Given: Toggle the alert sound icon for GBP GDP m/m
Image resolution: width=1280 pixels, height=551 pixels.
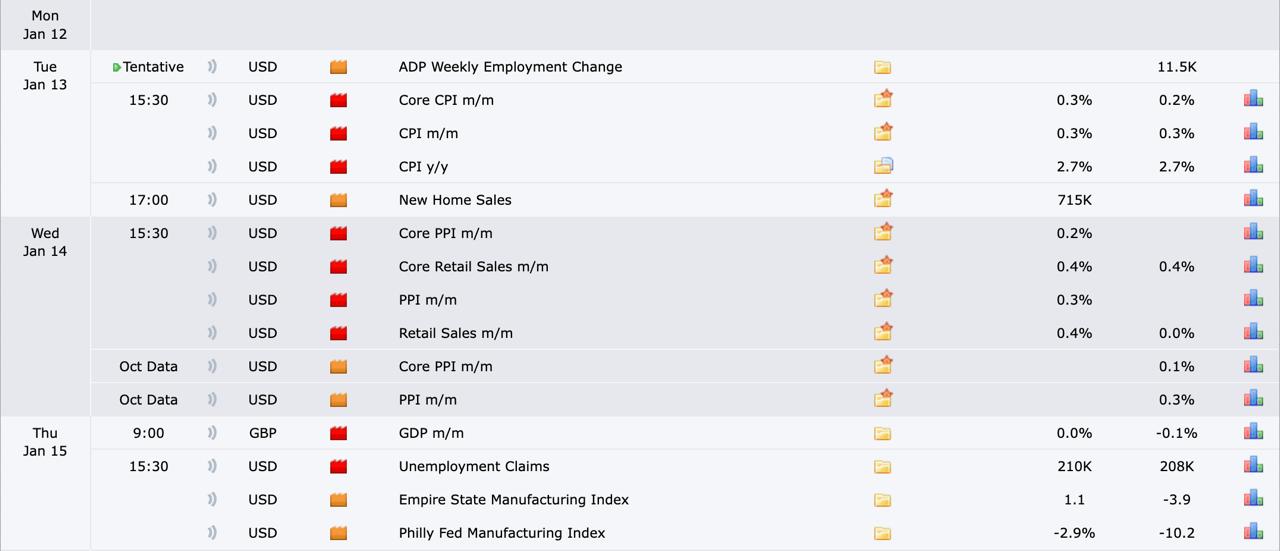Looking at the screenshot, I should (212, 433).
